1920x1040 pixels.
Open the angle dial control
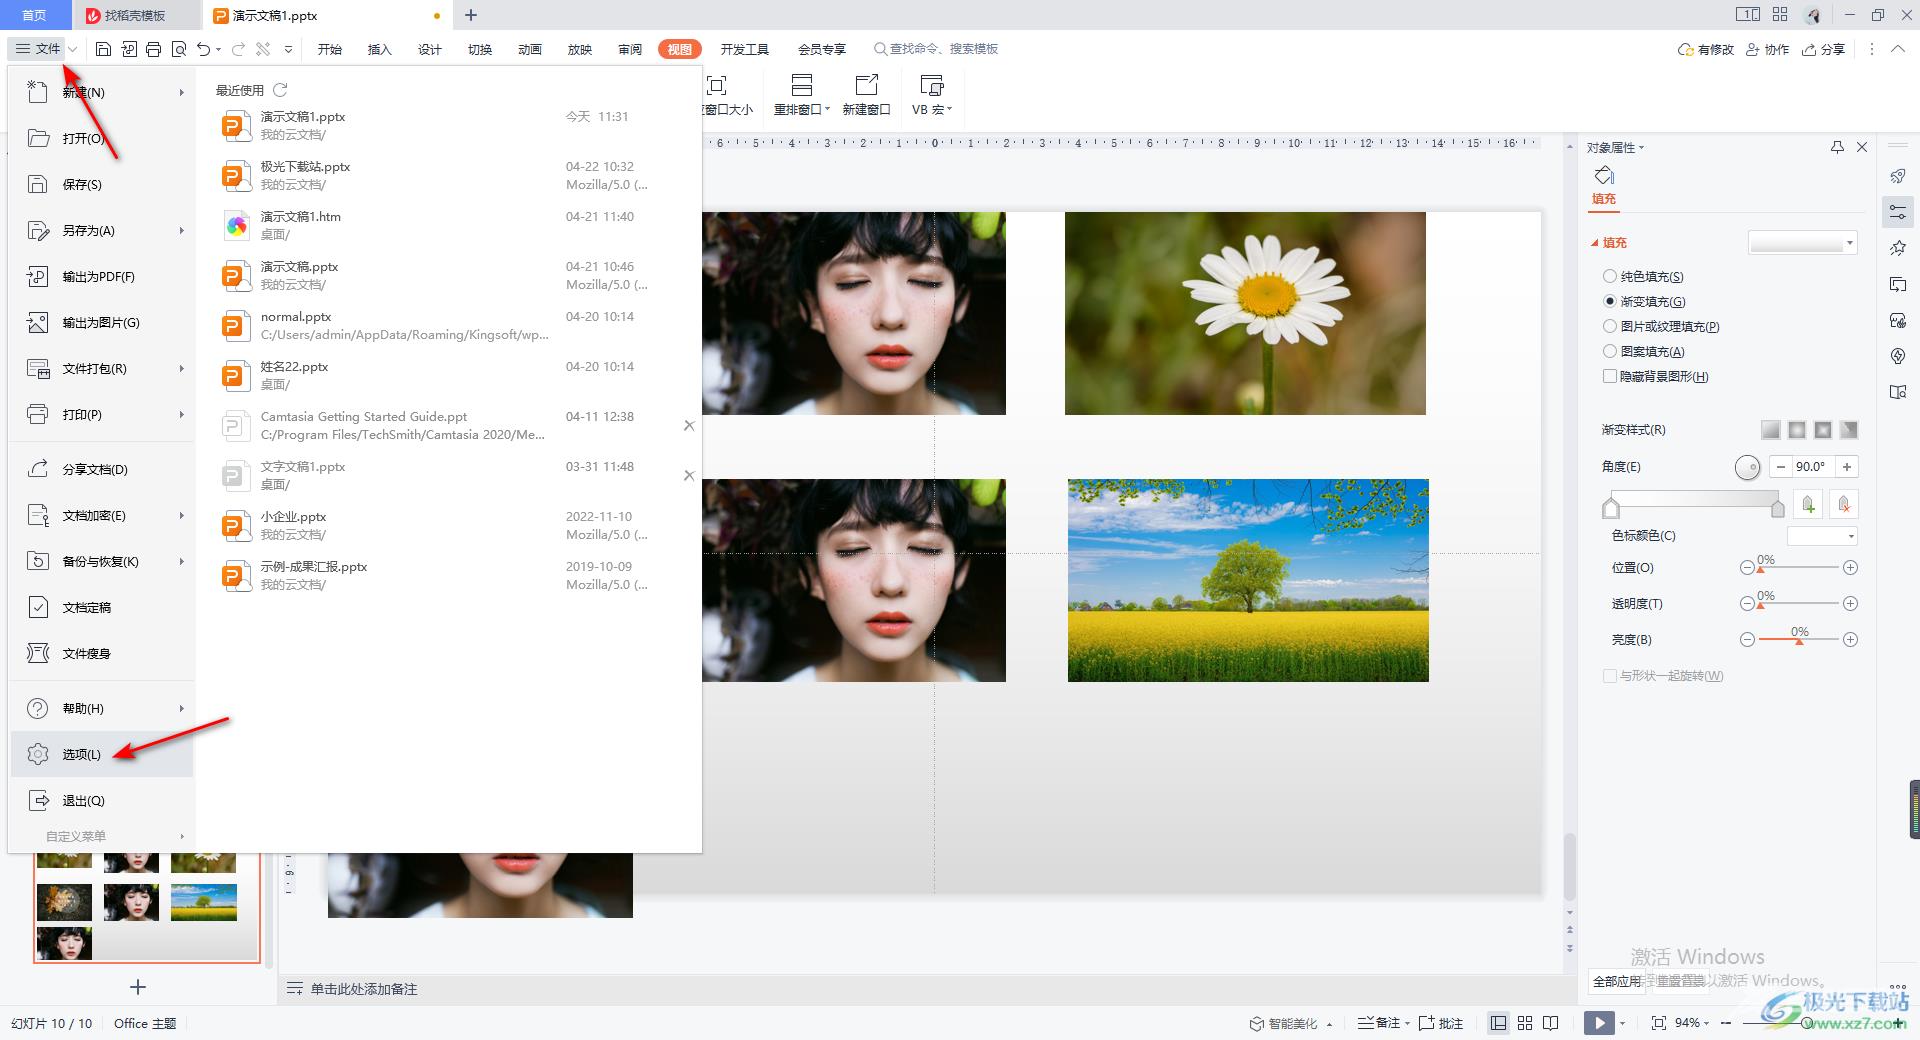(x=1747, y=467)
